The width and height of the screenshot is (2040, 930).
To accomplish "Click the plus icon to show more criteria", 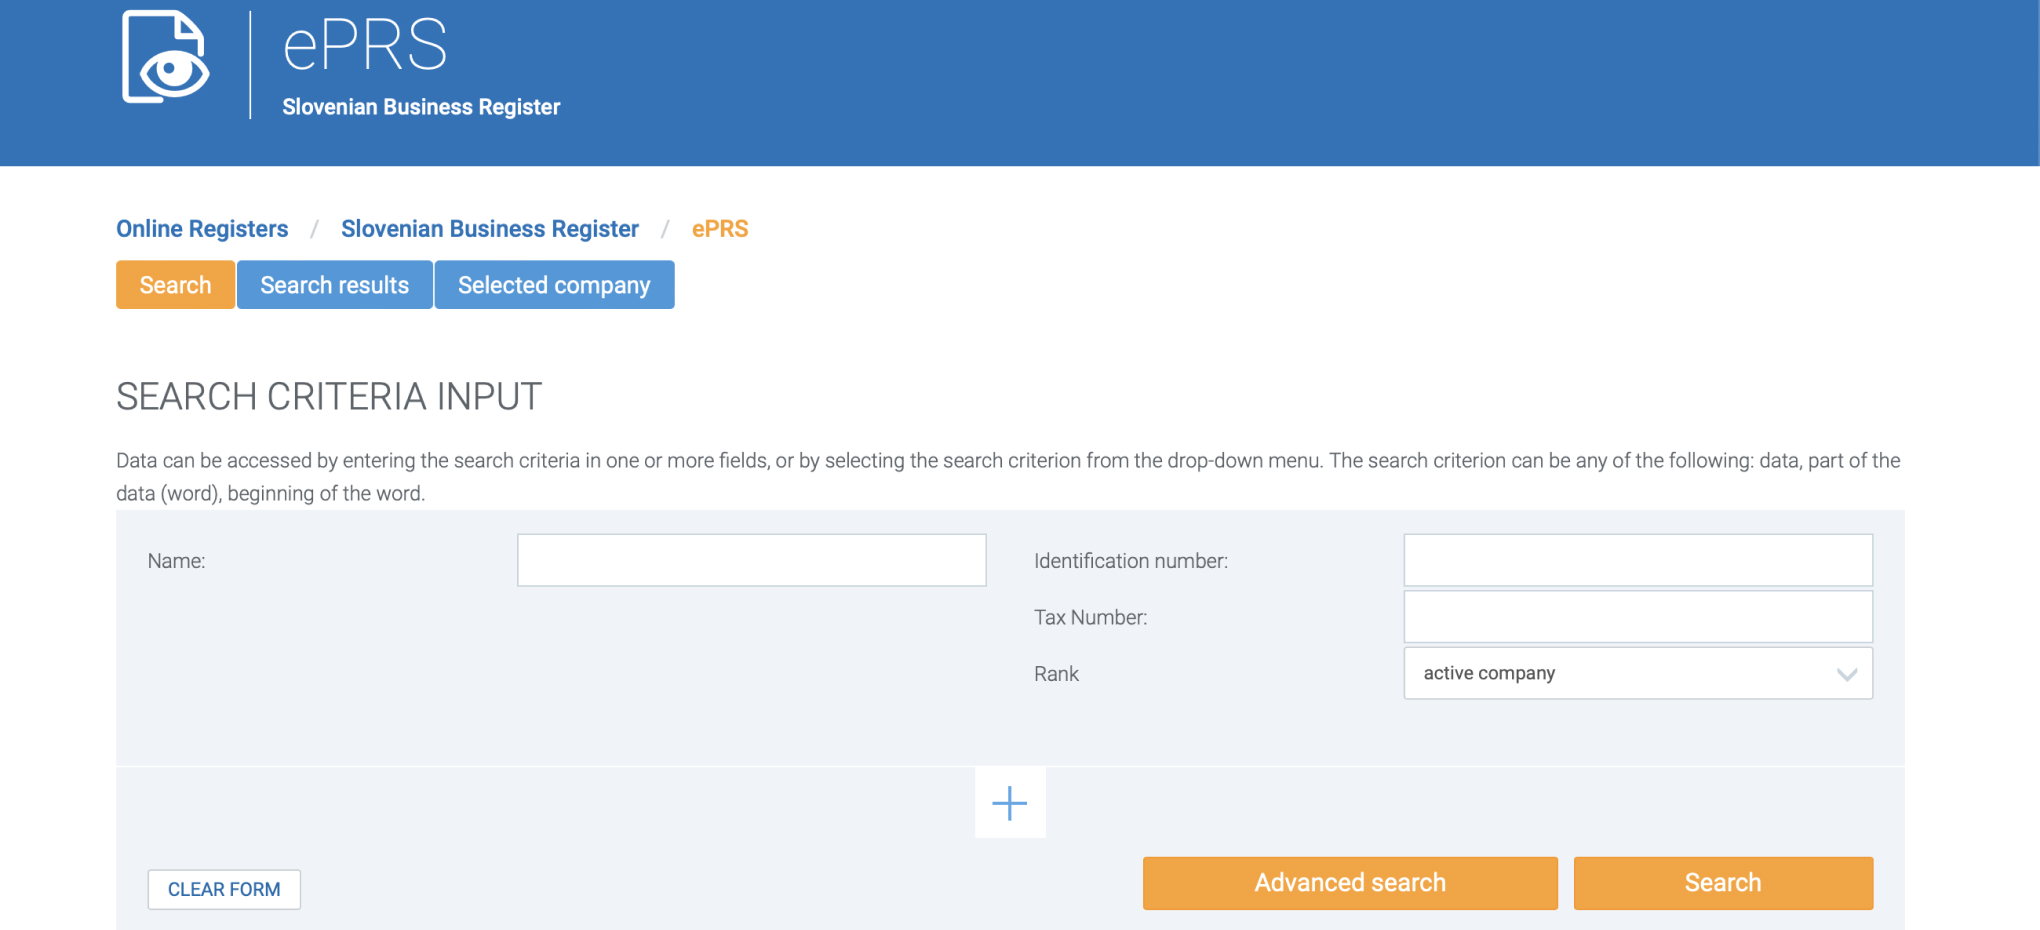I will click(x=1009, y=803).
